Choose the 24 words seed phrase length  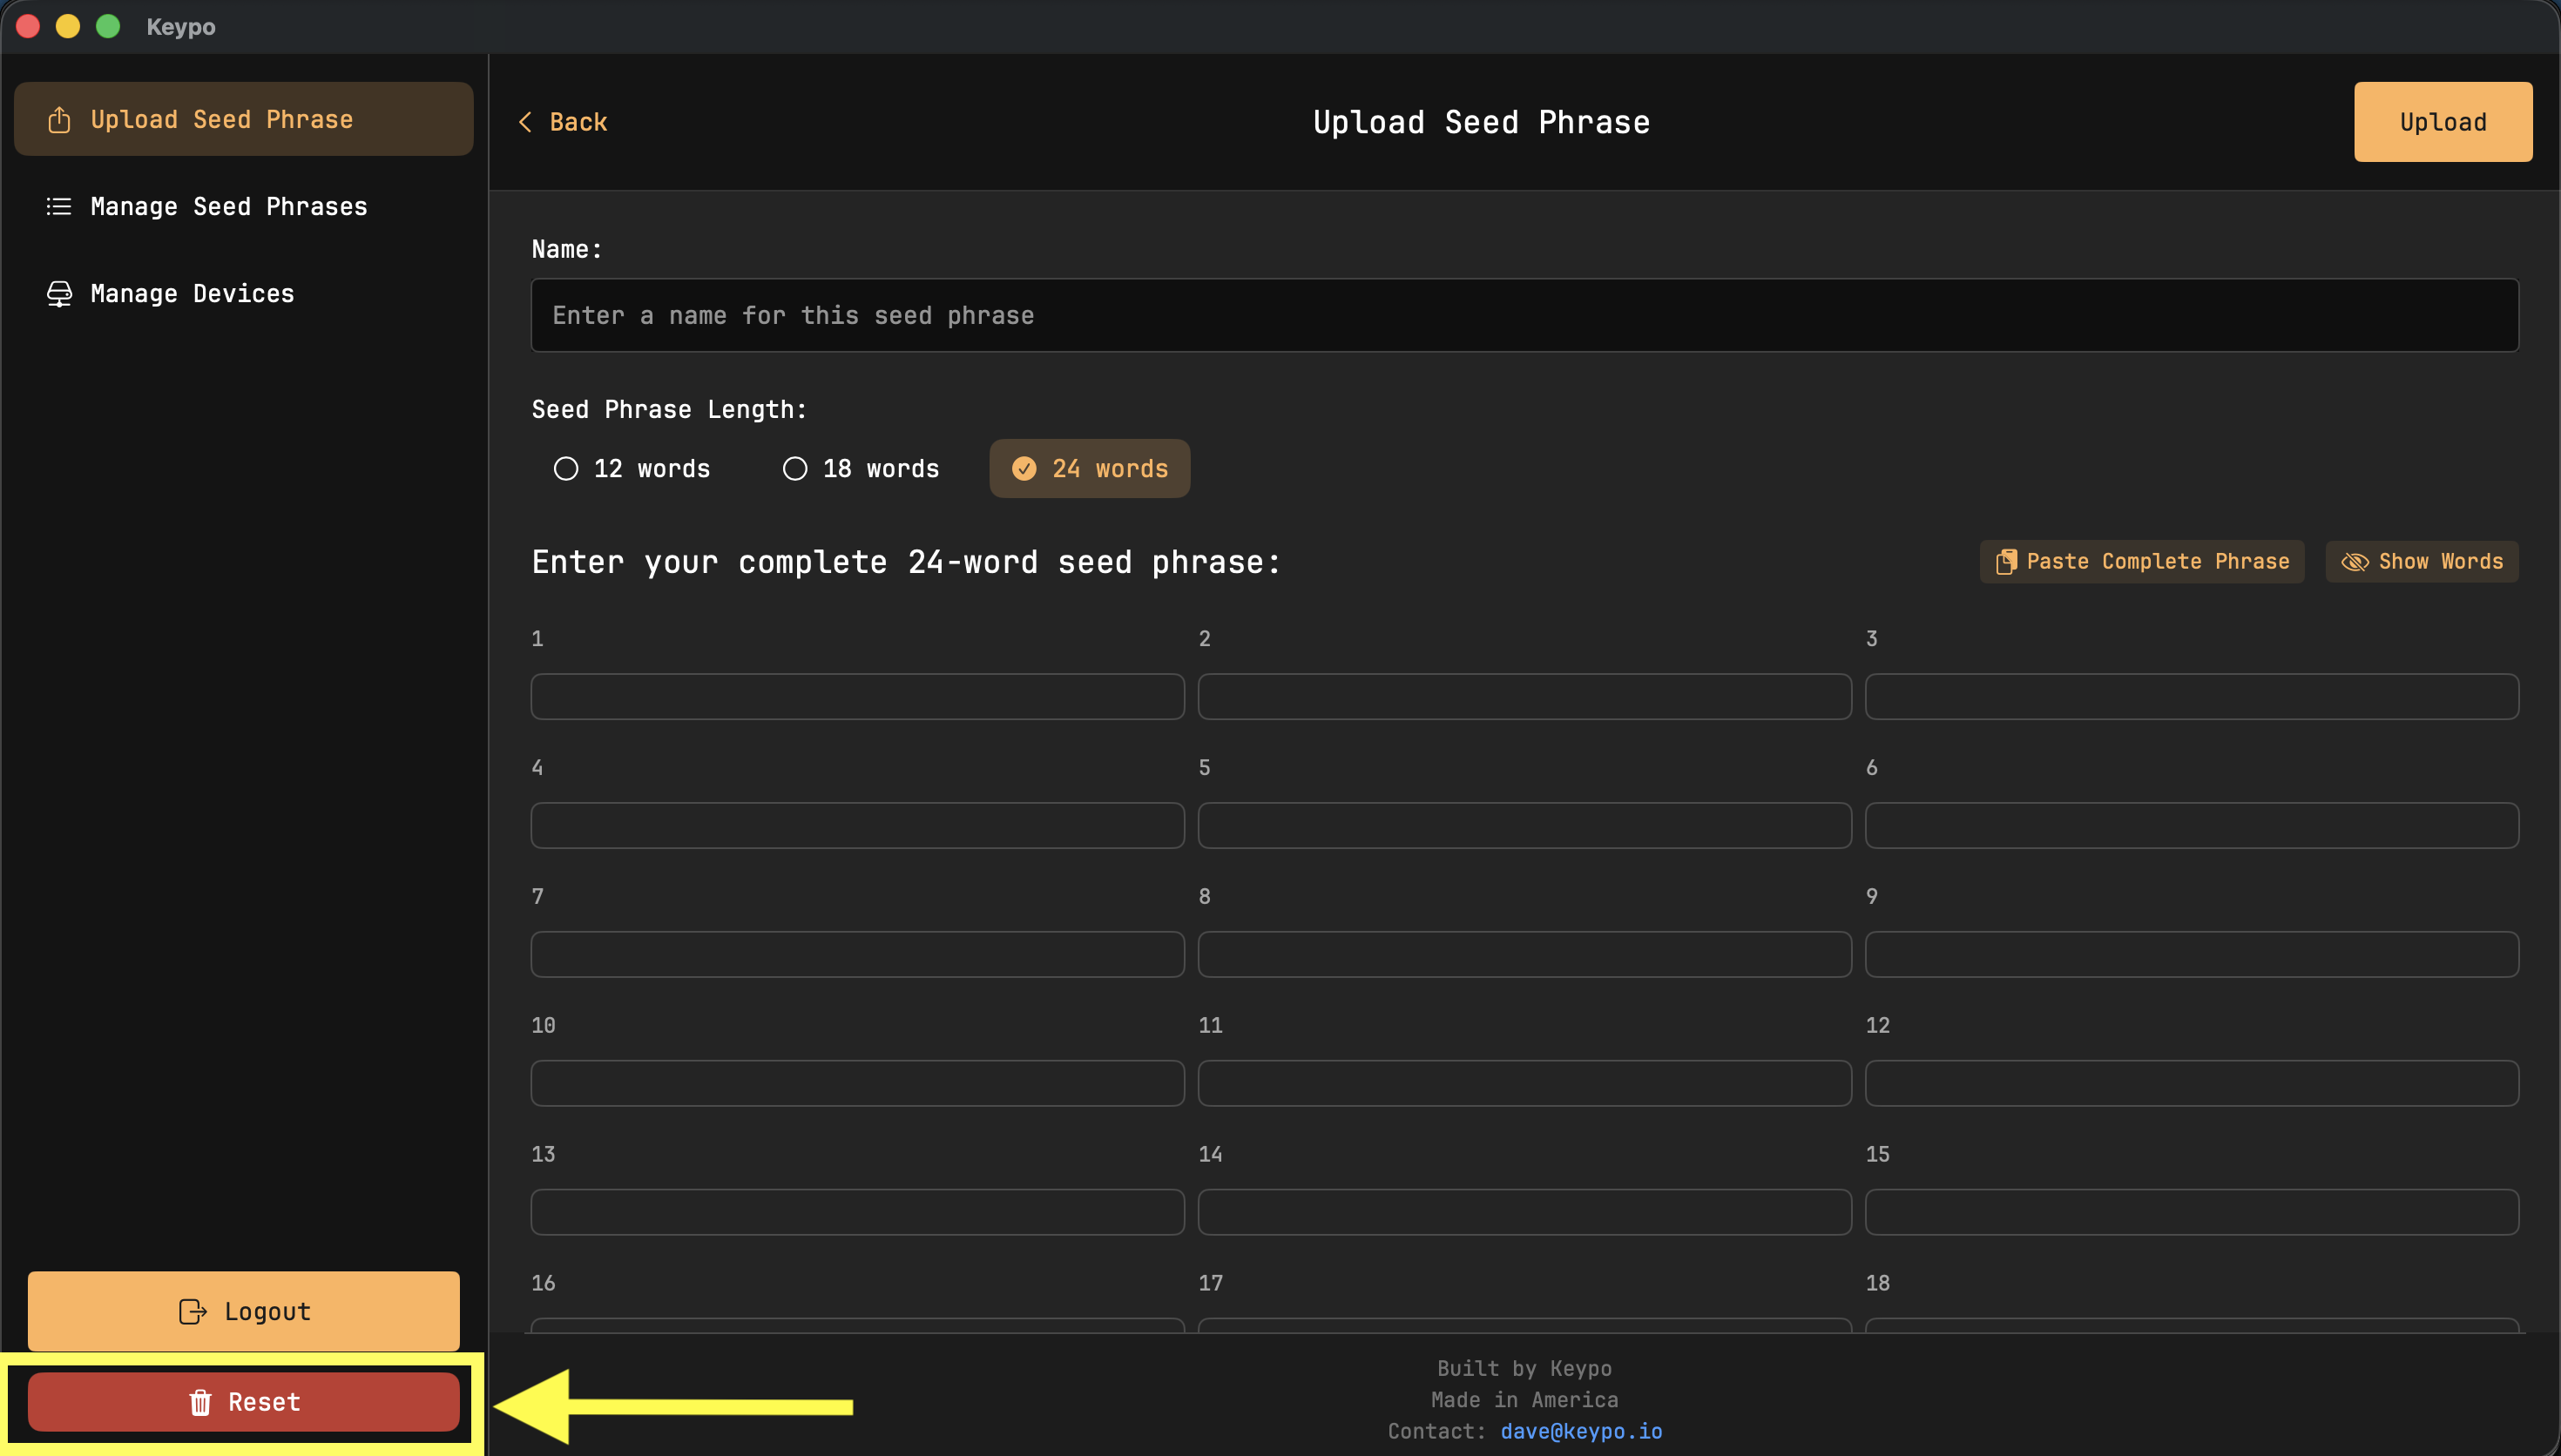pos(1089,468)
